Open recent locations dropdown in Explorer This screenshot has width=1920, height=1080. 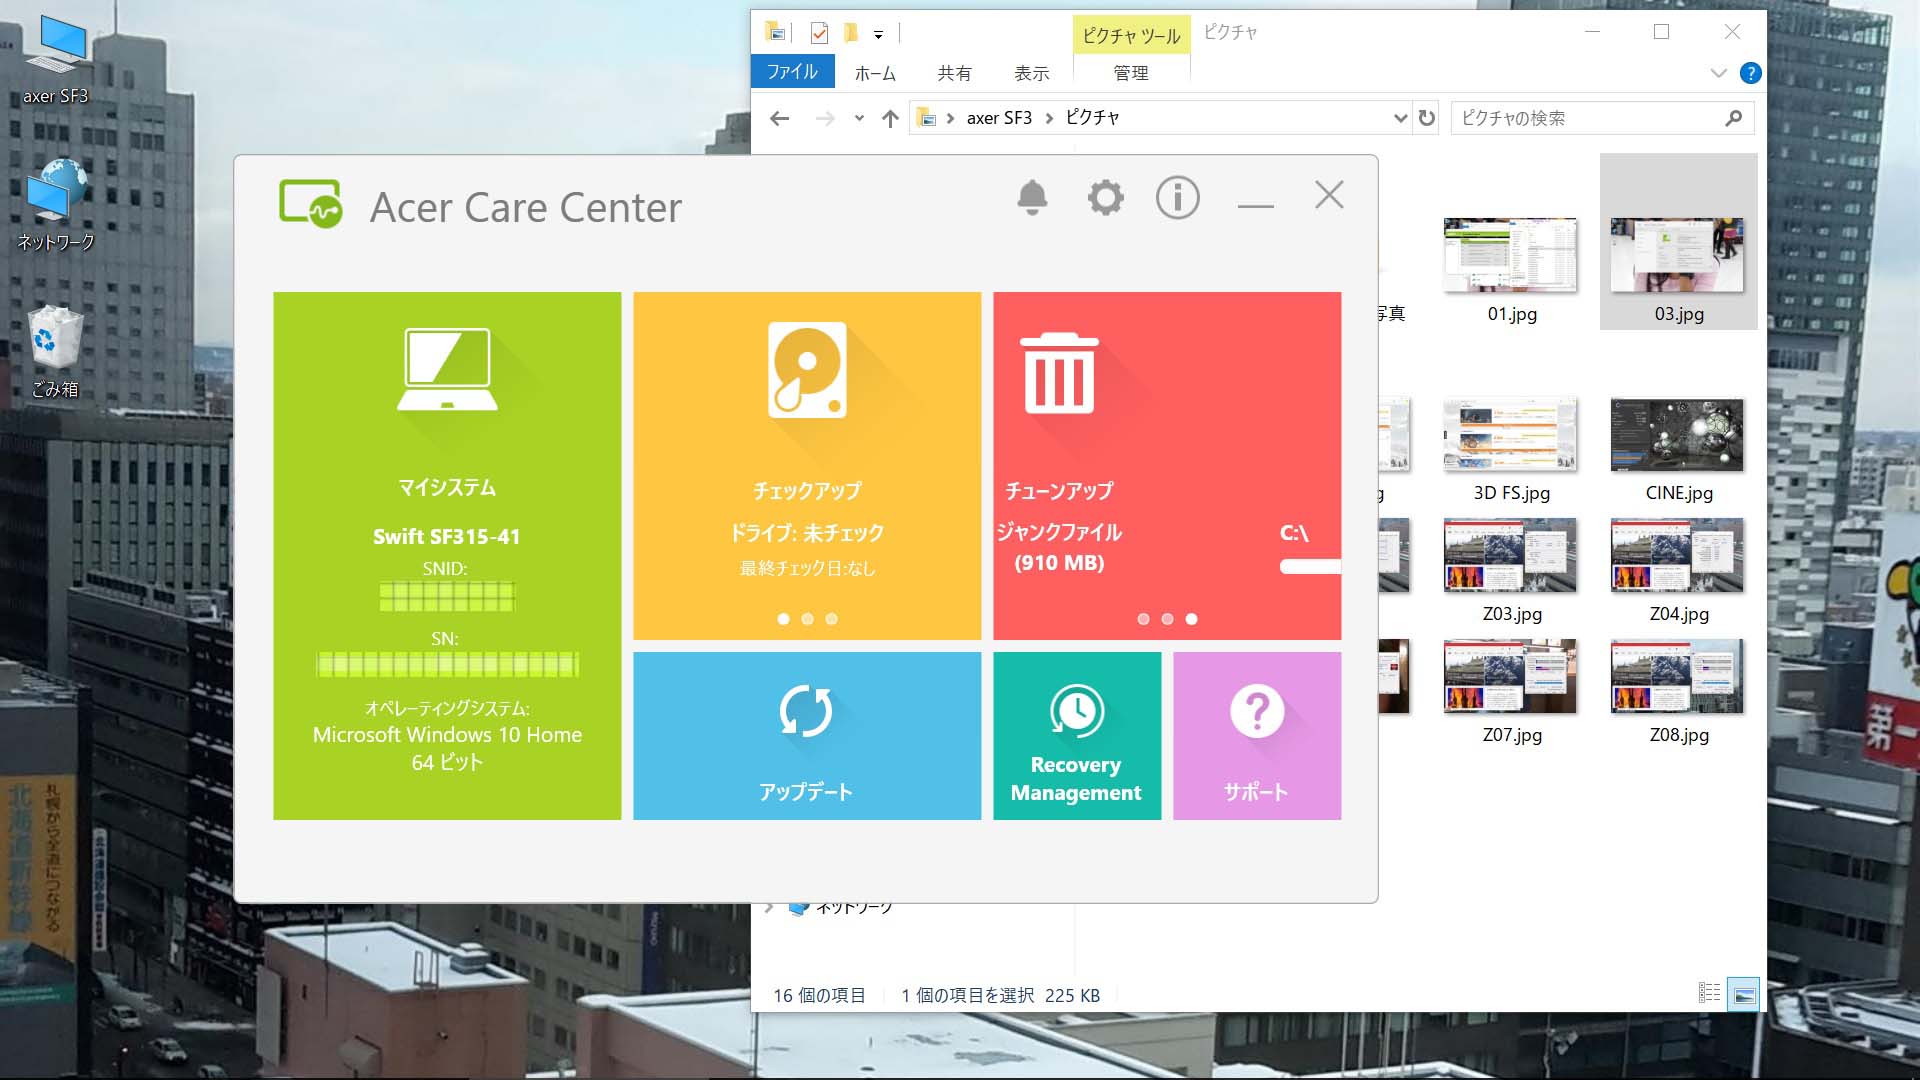859,118
